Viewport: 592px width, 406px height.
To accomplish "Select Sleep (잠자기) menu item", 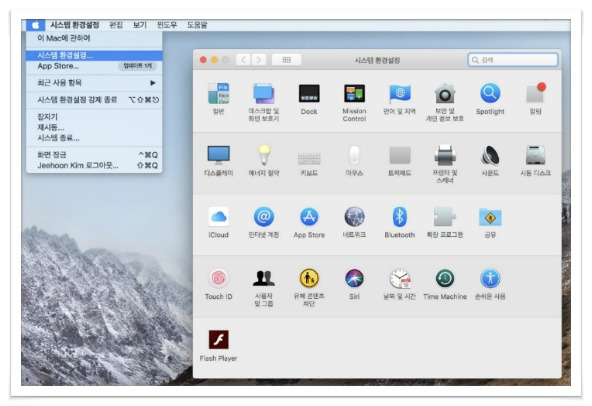I will tap(94, 117).
